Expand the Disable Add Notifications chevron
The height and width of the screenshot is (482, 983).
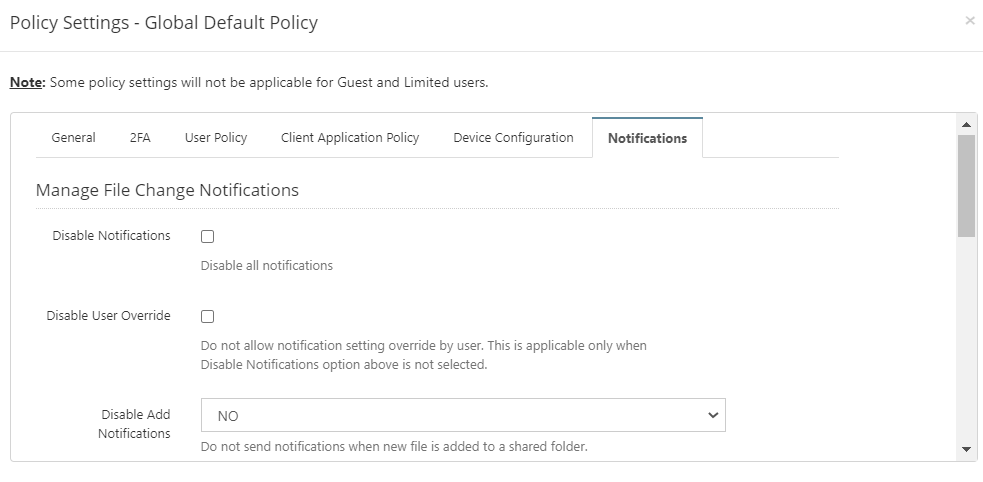pos(713,415)
